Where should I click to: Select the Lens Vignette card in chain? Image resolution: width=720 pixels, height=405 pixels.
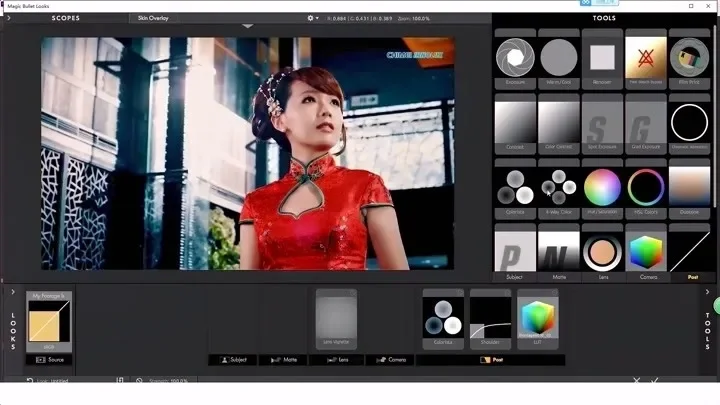pyautogui.click(x=336, y=319)
